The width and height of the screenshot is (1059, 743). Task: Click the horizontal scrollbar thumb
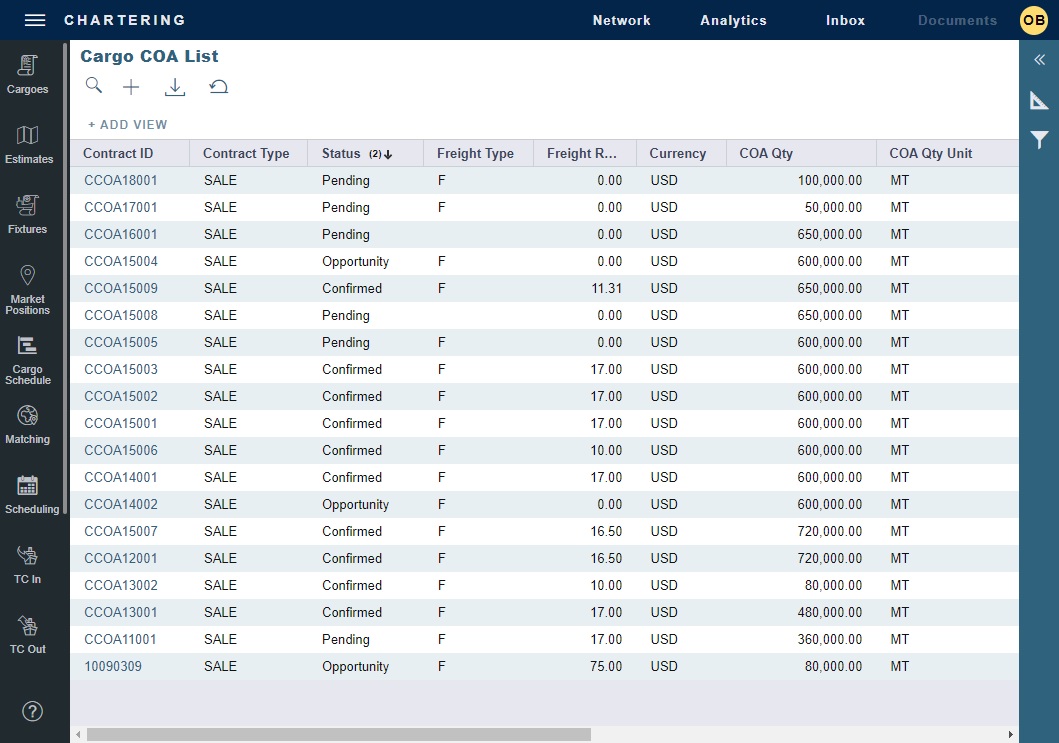tap(338, 735)
